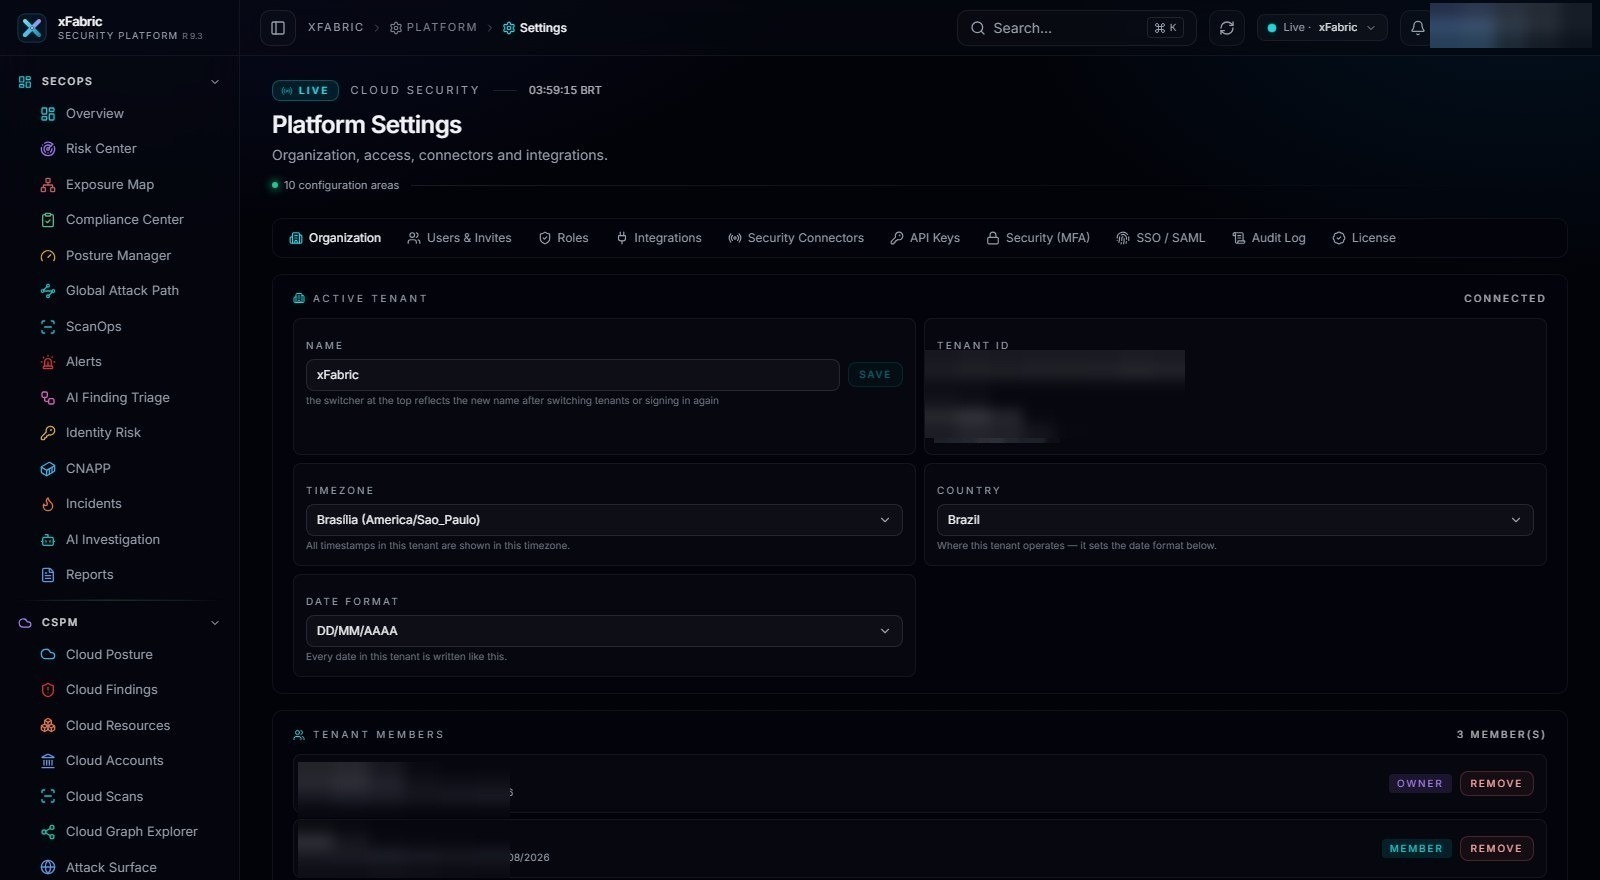Click the Posture Manager icon
The width and height of the screenshot is (1600, 880).
48,256
